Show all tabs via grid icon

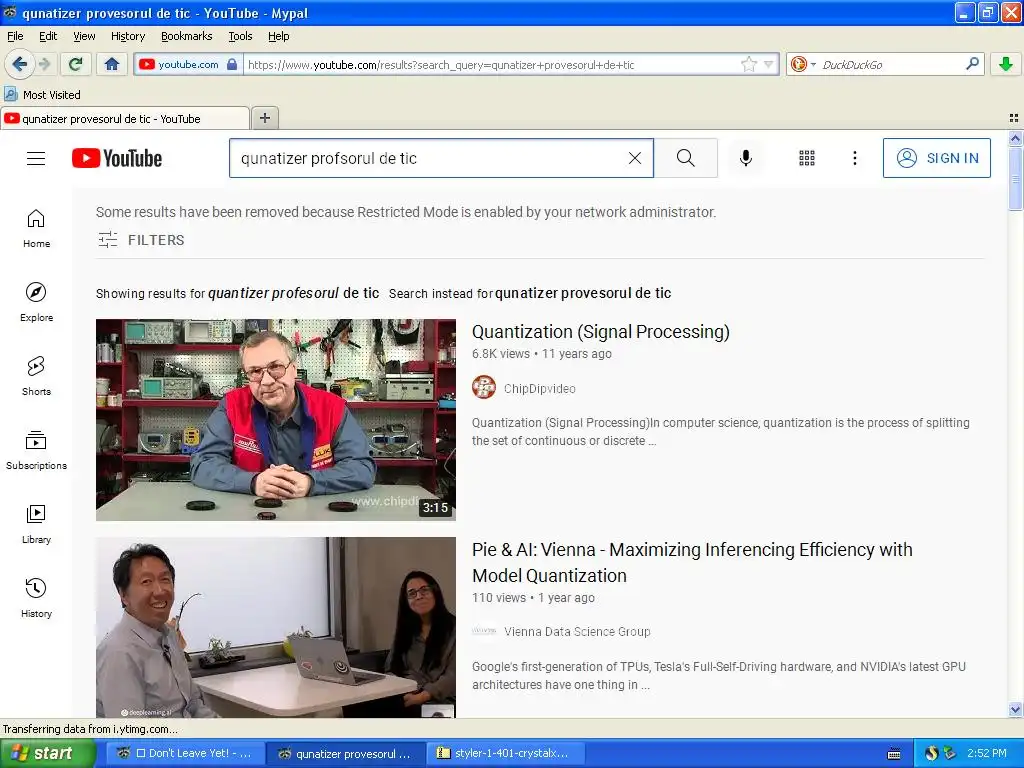coord(1014,118)
